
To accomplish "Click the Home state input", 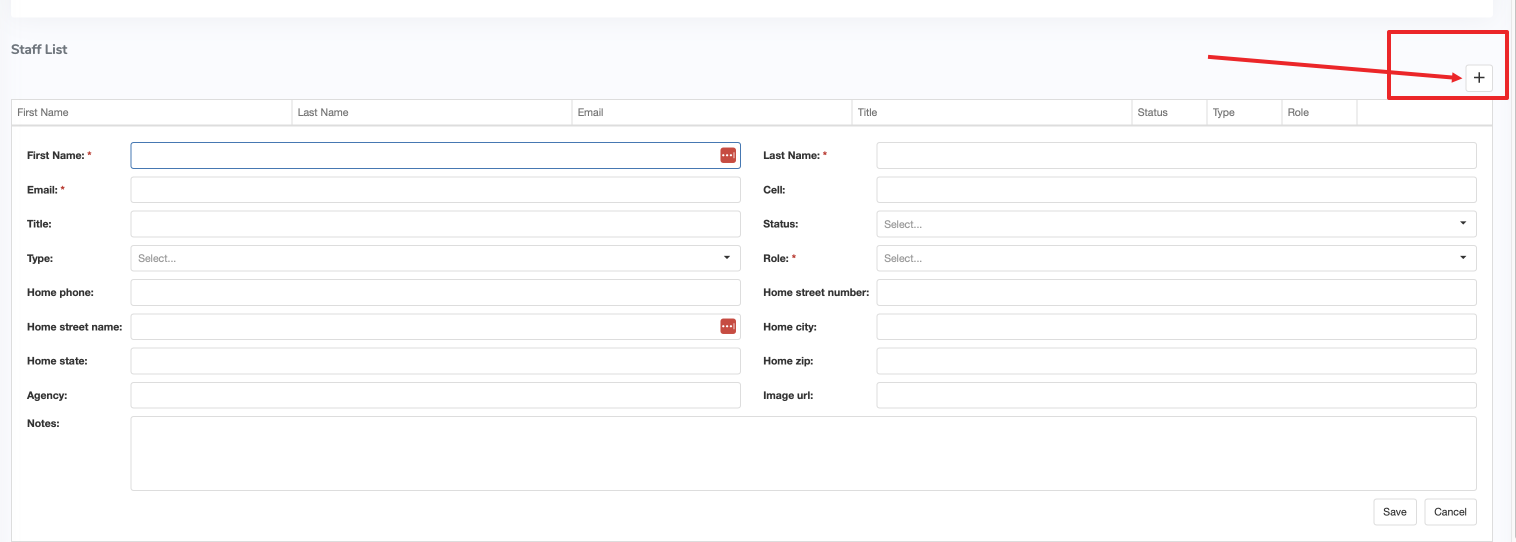I will point(436,361).
